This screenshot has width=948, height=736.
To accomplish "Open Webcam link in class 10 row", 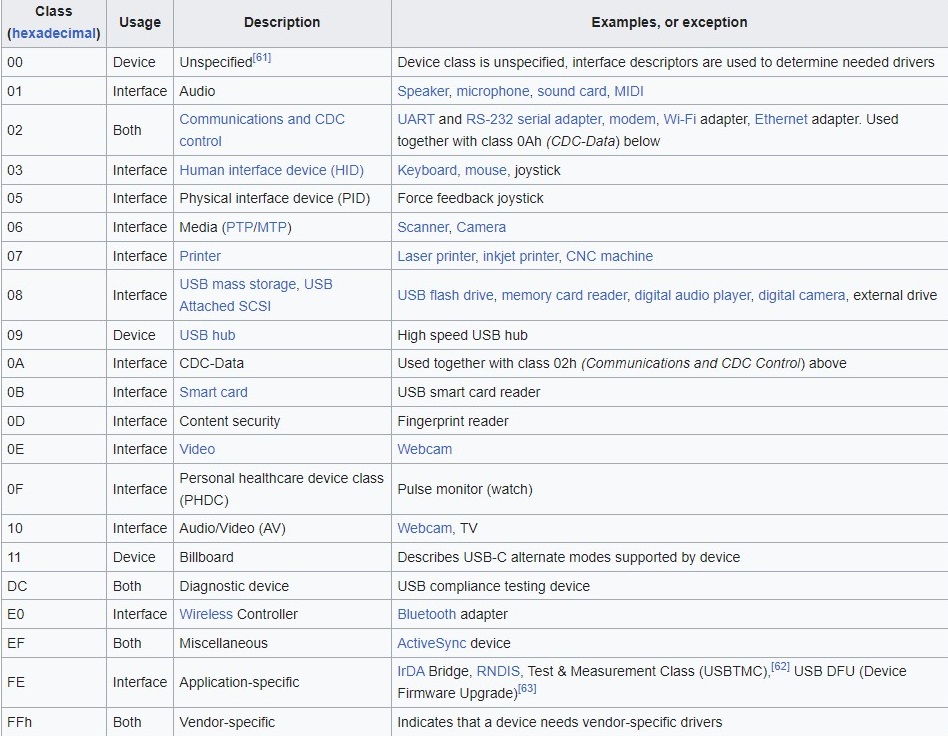I will pos(424,529).
